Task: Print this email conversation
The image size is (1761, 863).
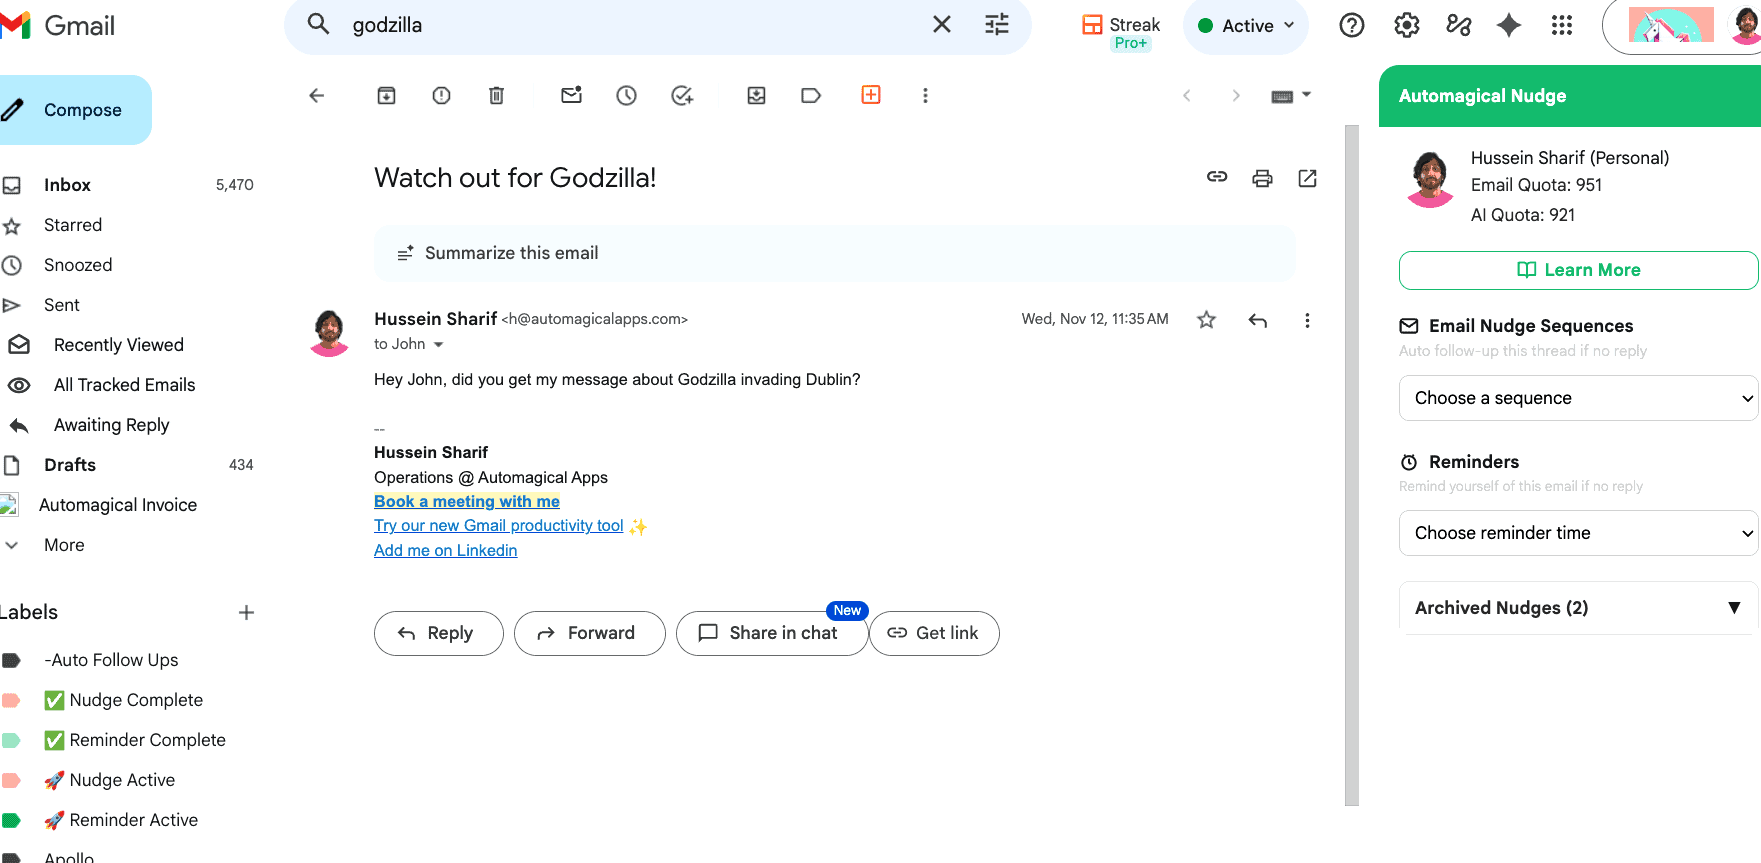Action: pyautogui.click(x=1262, y=178)
